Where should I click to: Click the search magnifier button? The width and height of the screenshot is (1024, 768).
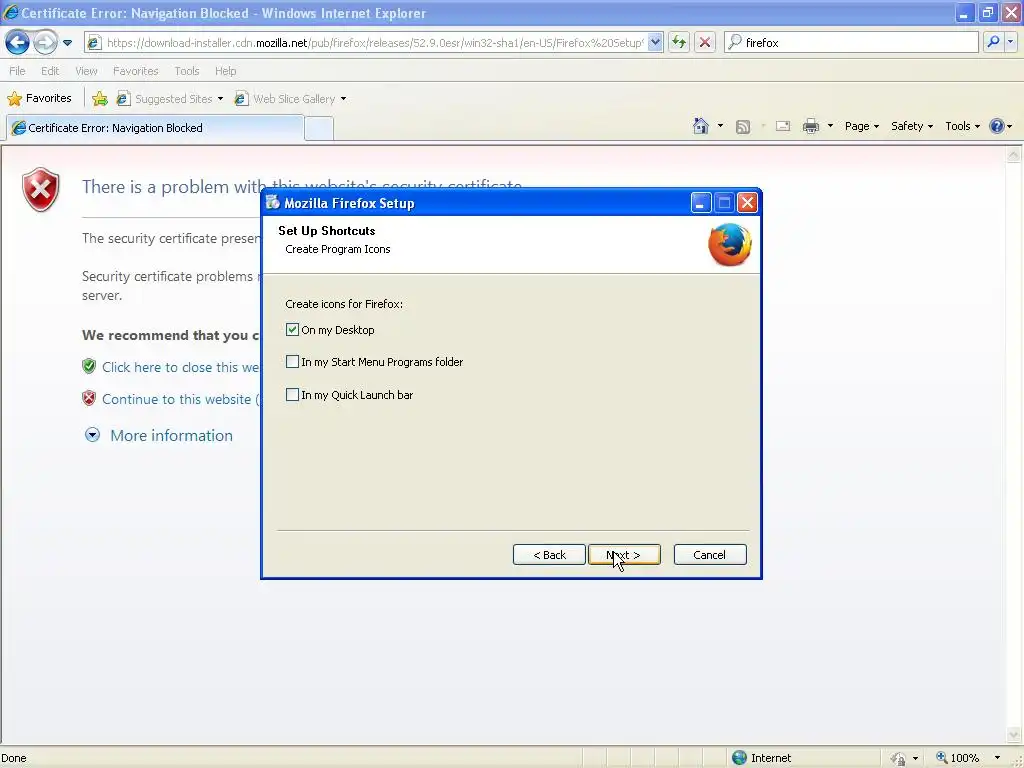click(x=993, y=42)
